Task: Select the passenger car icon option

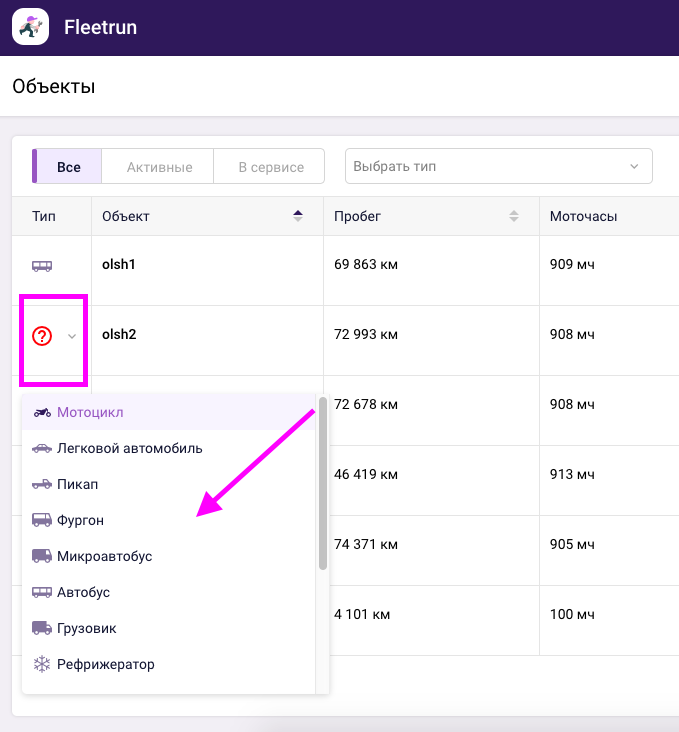Action: pos(42,448)
